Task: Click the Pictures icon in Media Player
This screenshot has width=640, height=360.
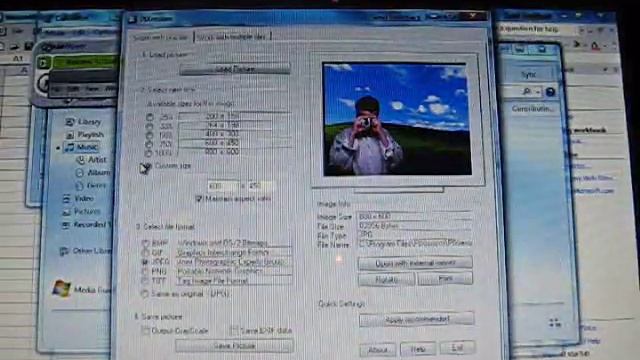Action: click(67, 212)
